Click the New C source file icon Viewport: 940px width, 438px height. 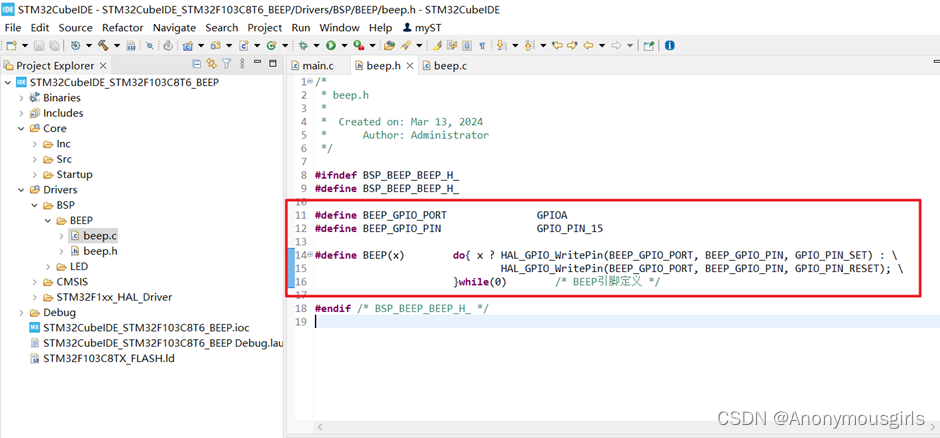tap(245, 46)
